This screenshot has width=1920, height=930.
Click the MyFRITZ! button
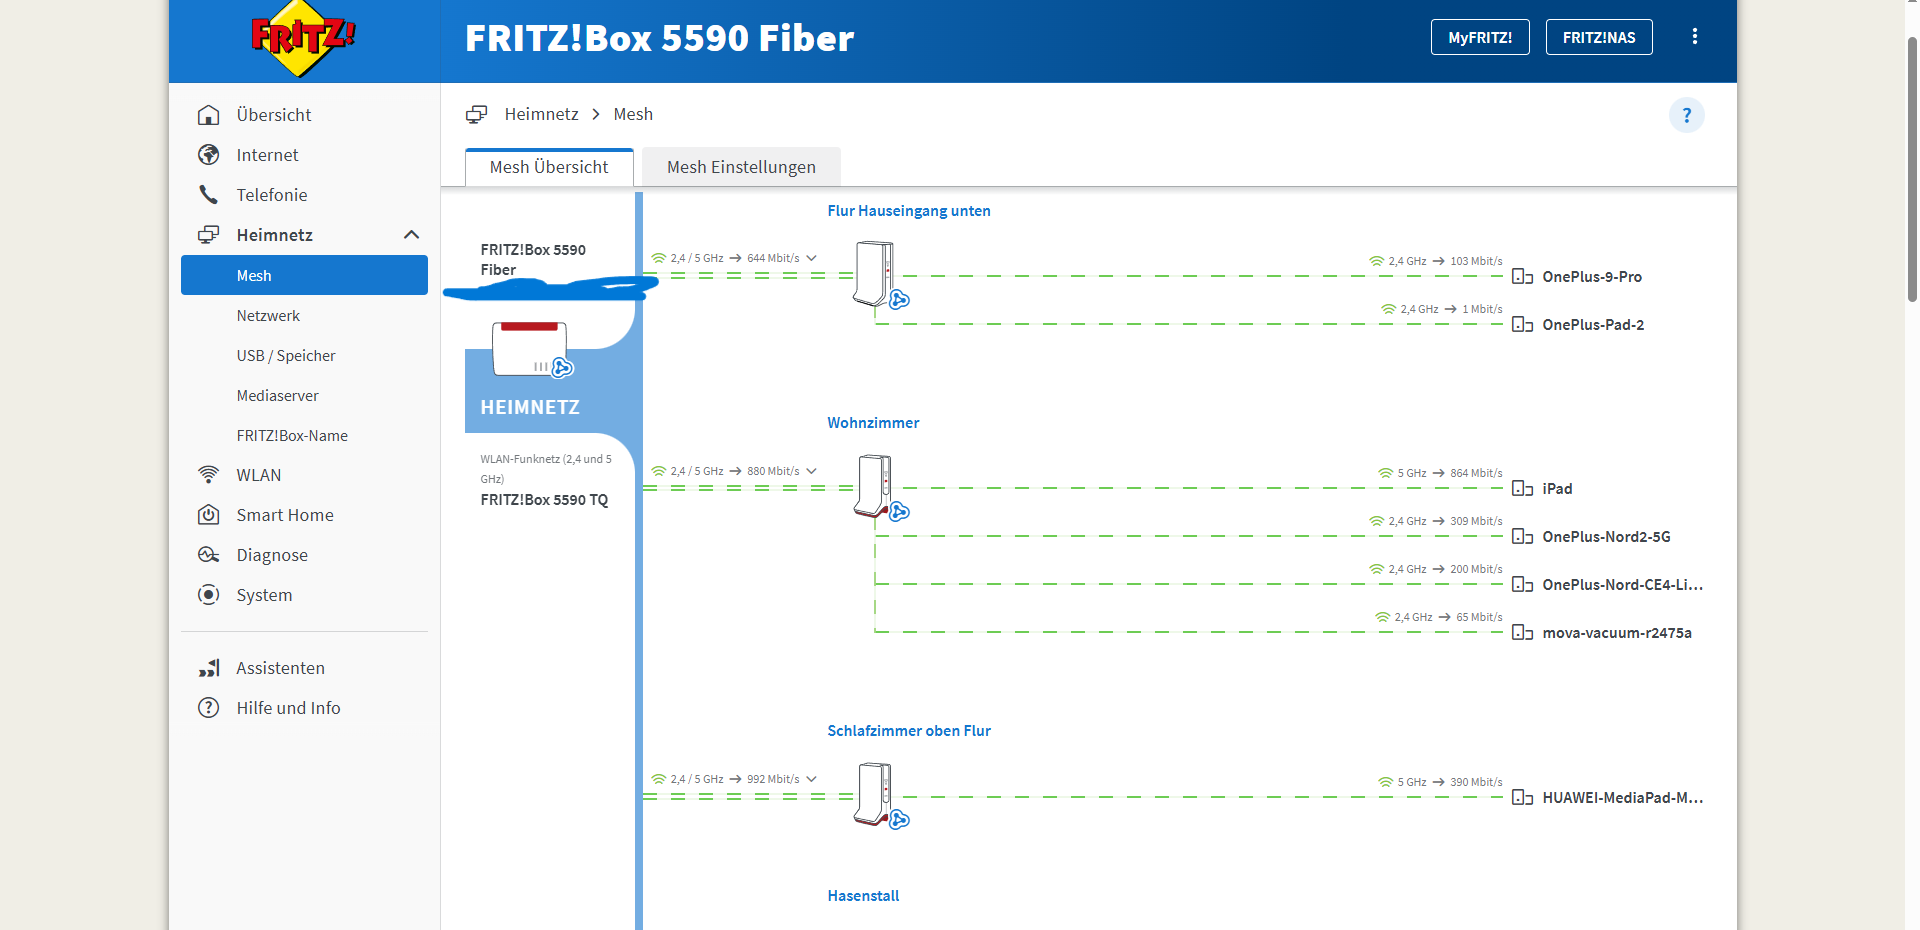[1480, 37]
